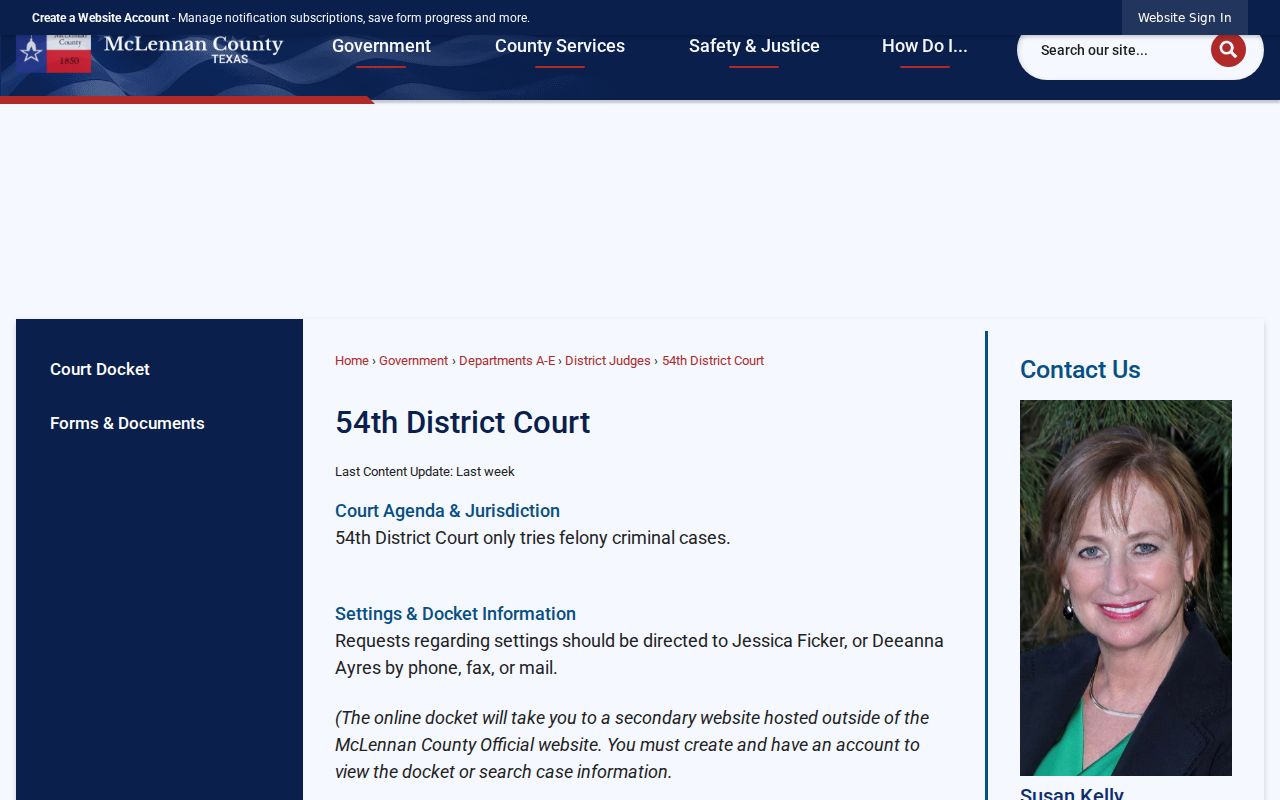Open the County Services menu
Viewport: 1280px width, 800px height.
point(560,46)
